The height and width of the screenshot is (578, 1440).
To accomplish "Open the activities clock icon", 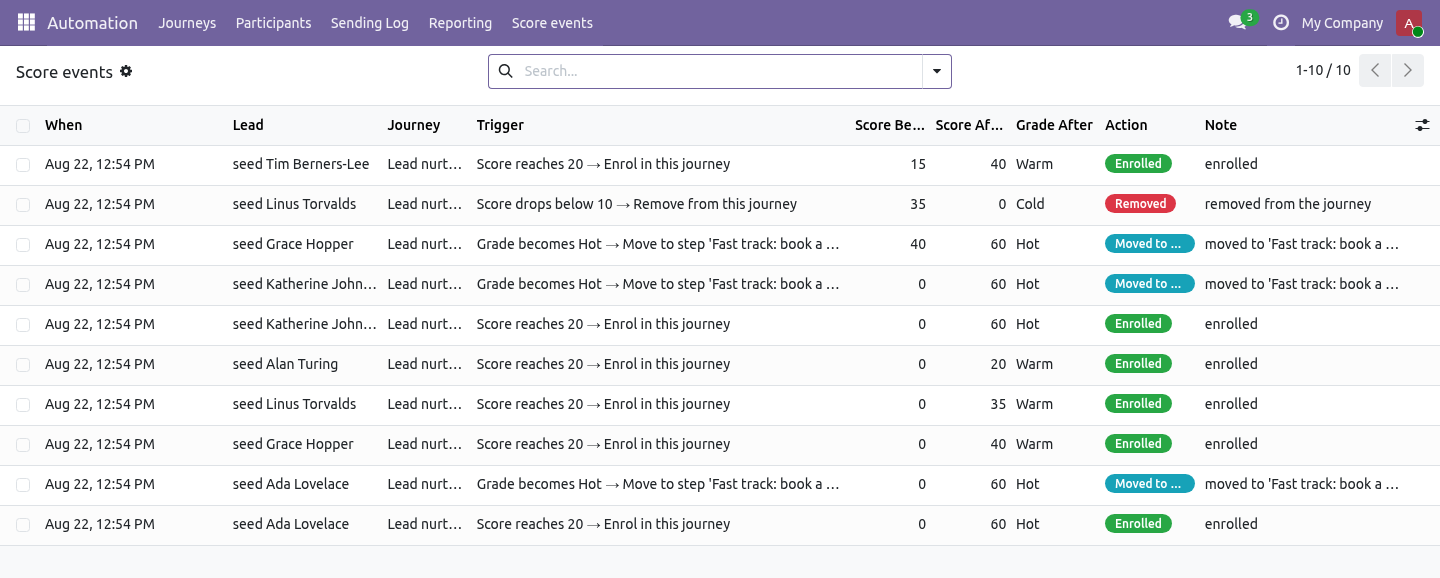I will [x=1280, y=22].
